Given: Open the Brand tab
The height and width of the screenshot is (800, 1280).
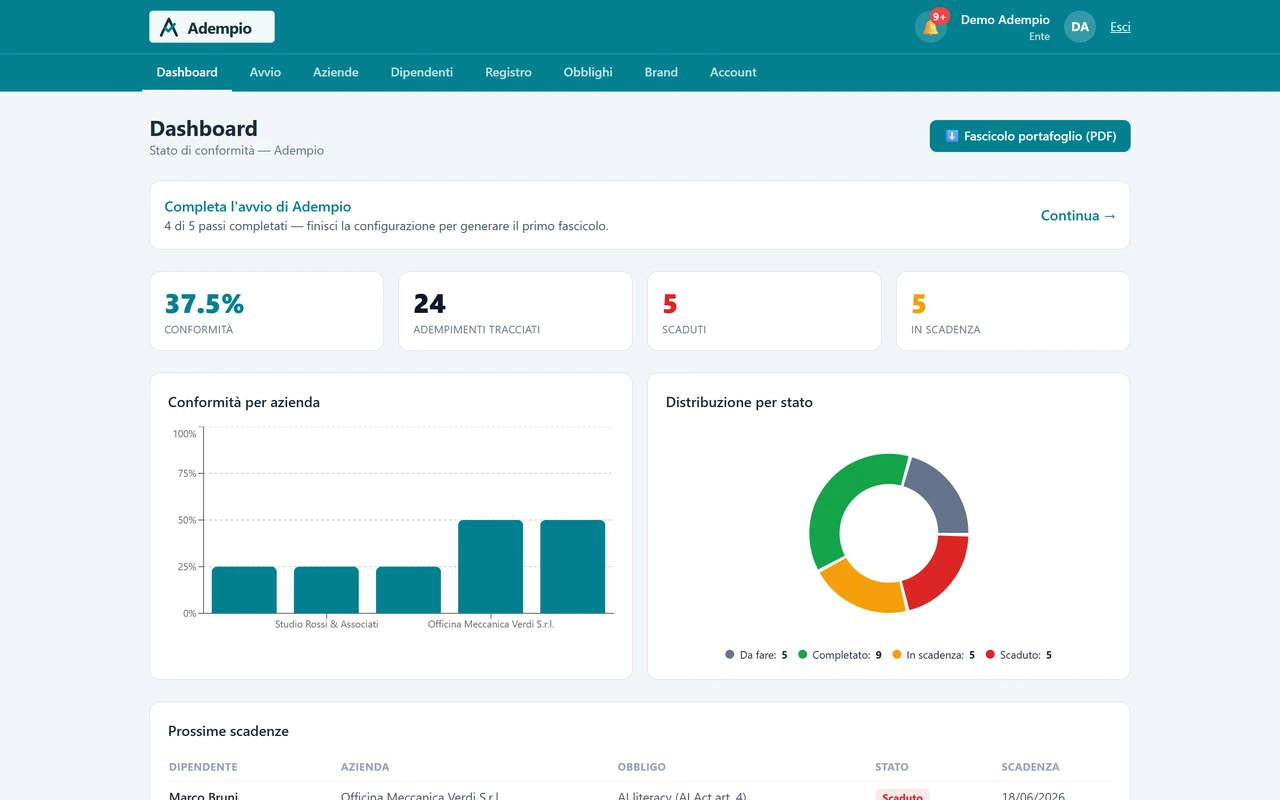Looking at the screenshot, I should [x=661, y=72].
